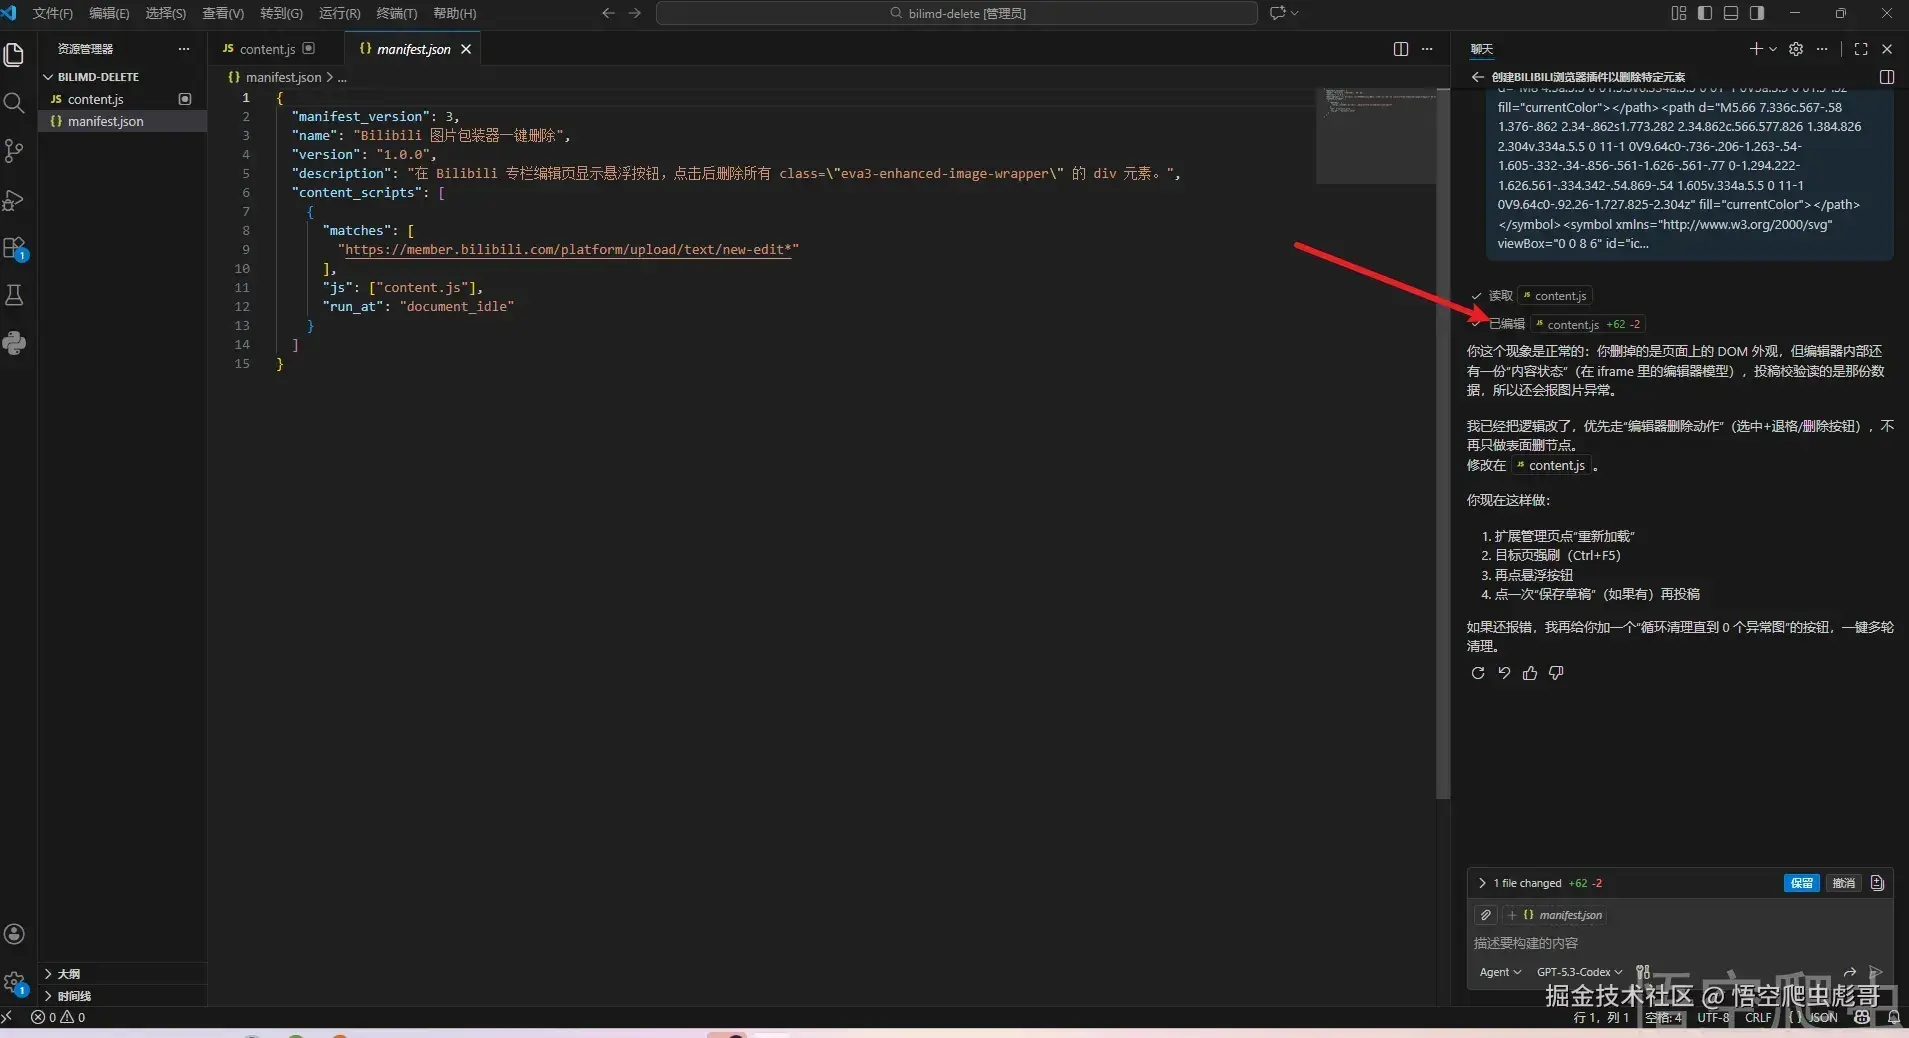Open the Run and Debug view
This screenshot has width=1909, height=1038.
coord(14,200)
